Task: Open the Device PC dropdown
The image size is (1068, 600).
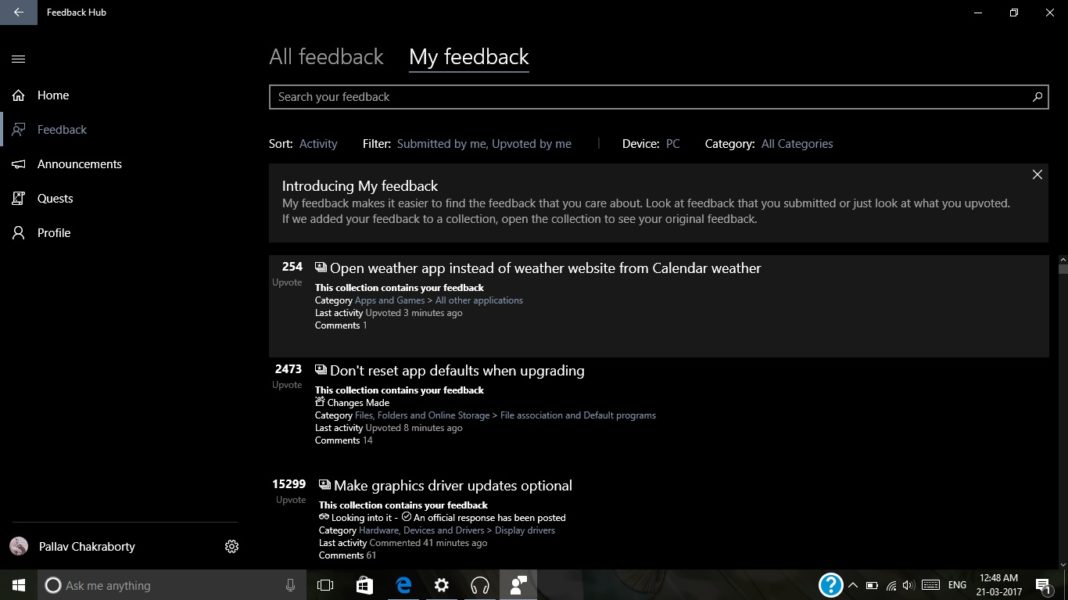Action: [672, 144]
